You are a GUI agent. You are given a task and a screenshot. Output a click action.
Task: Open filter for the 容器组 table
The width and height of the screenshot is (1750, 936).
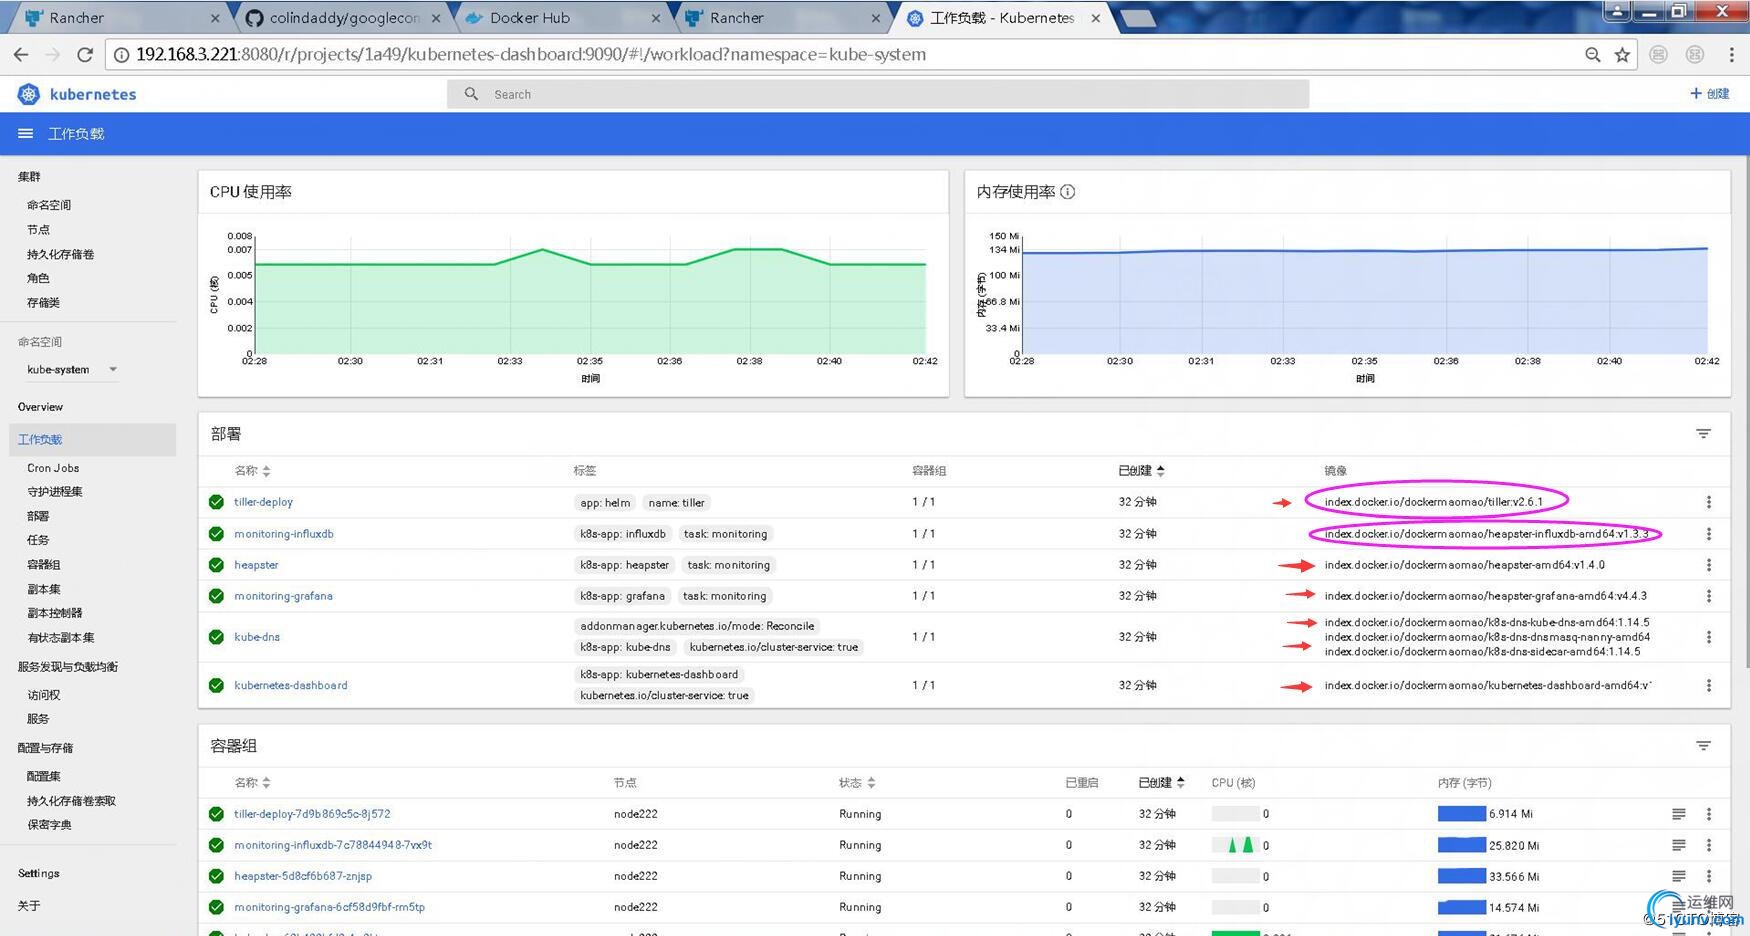(1703, 746)
